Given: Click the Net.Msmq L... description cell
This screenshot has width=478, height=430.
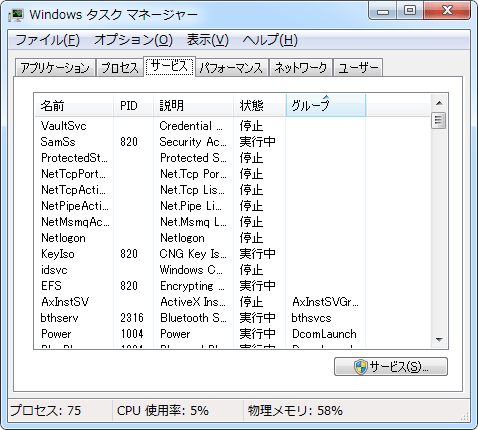Looking at the screenshot, I should [x=193, y=222].
